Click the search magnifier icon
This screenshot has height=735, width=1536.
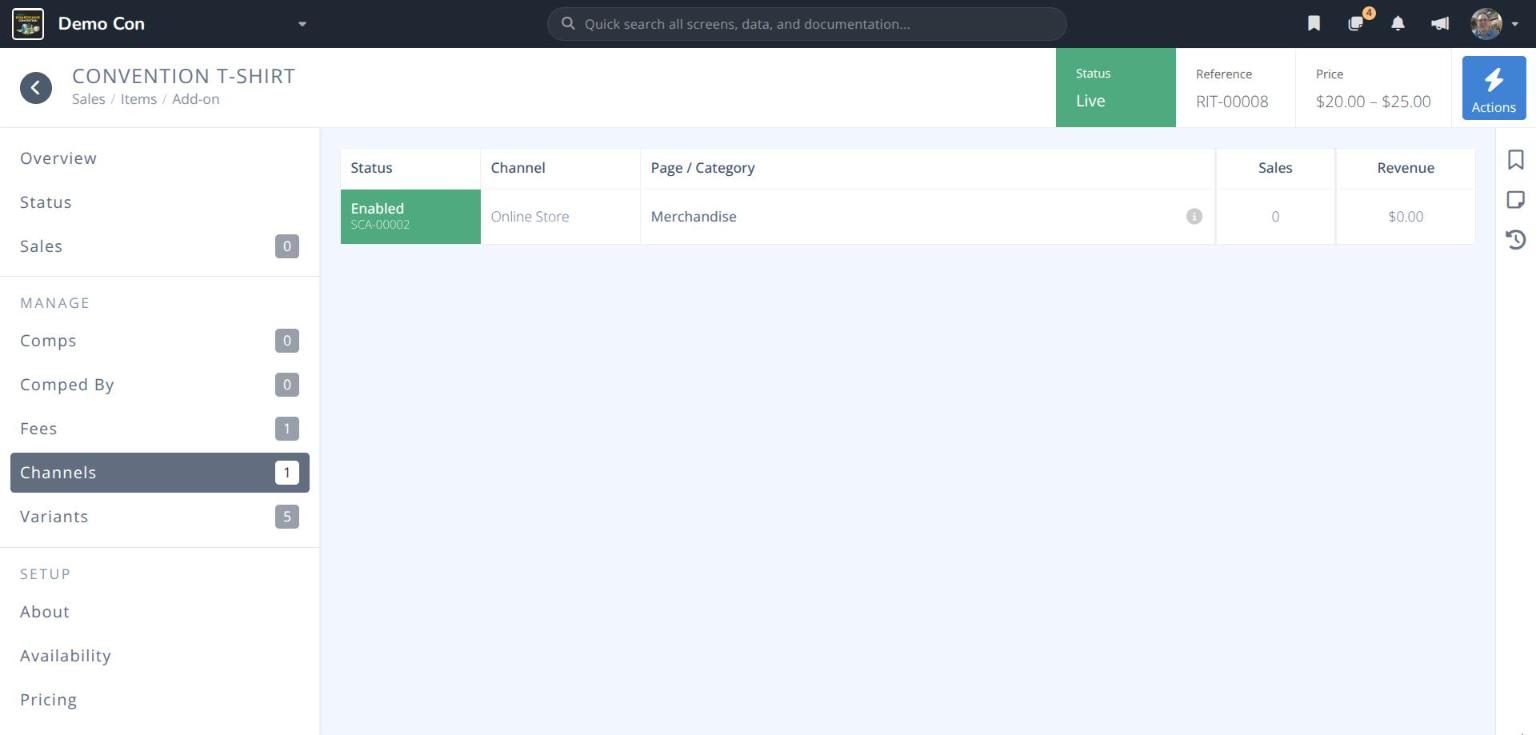(x=568, y=24)
